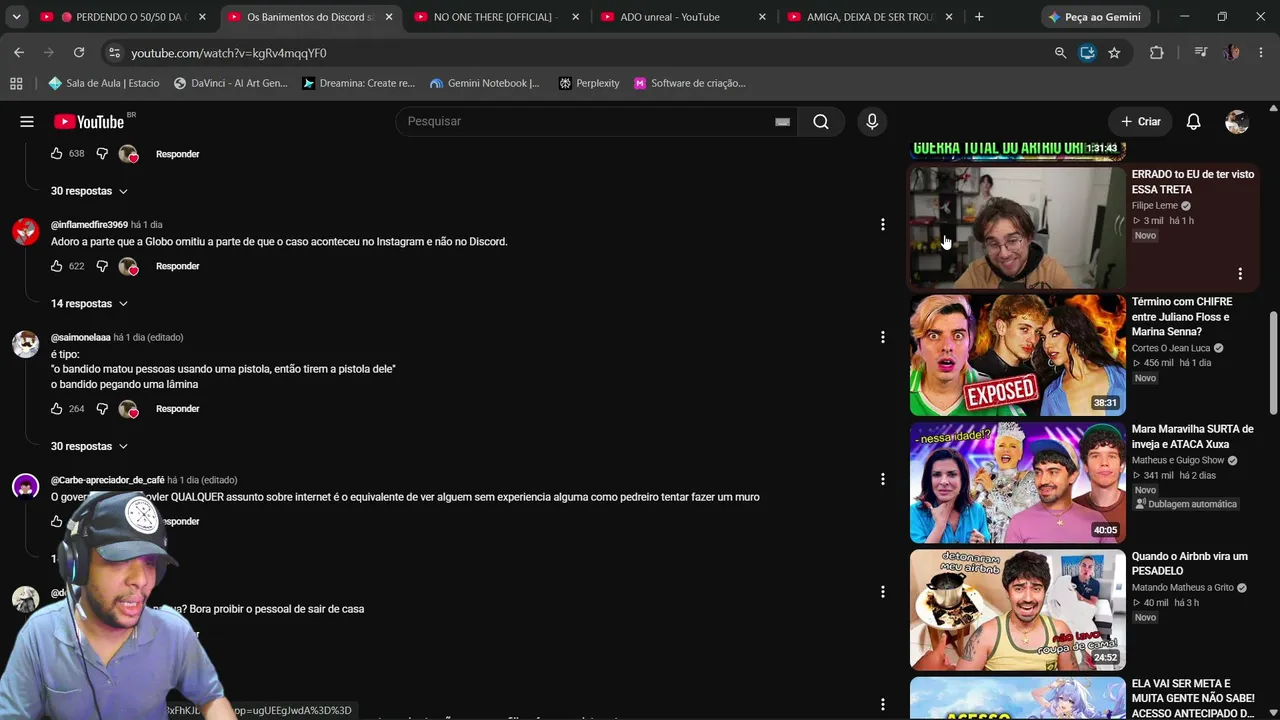The height and width of the screenshot is (720, 1280).
Task: Like @saimonelaaa's comment with 264 likes
Action: 57,409
